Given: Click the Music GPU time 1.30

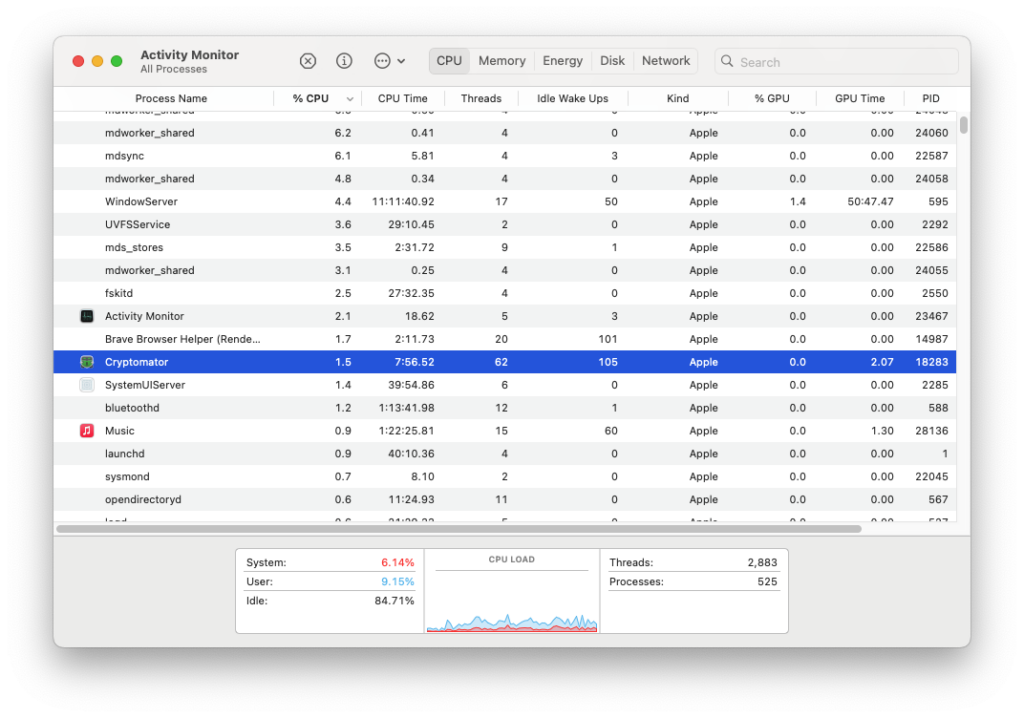Looking at the screenshot, I should (882, 431).
